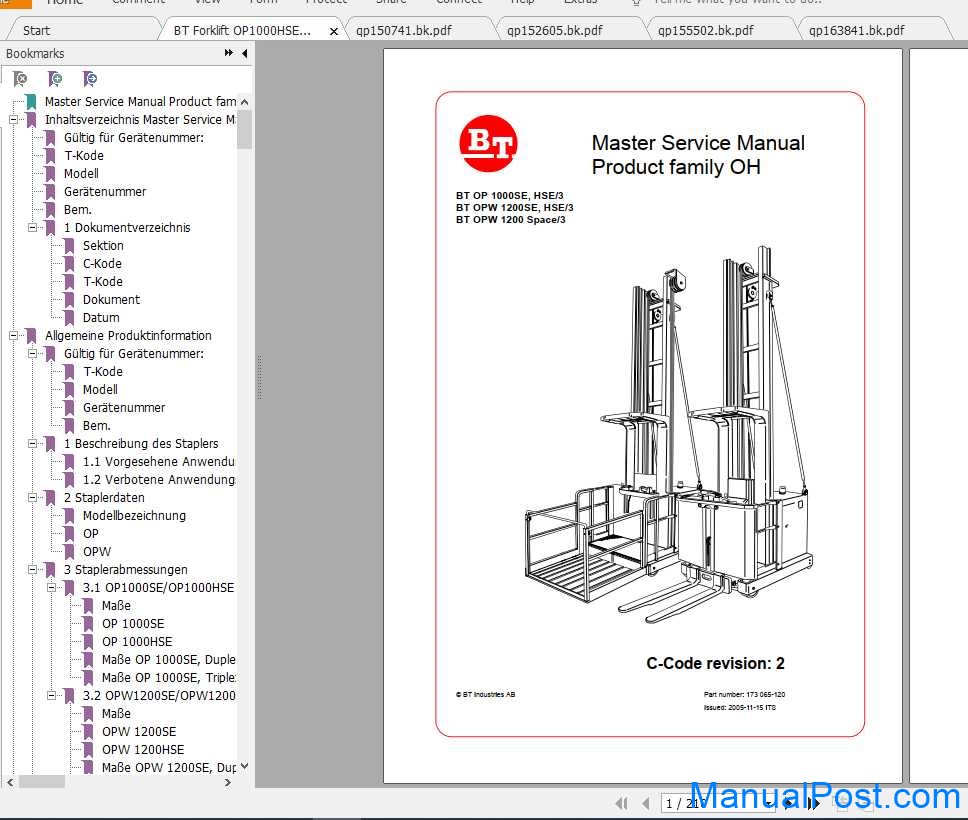
Task: Open the Maße OPW 1200SE, Duplex bookmark
Action: pyautogui.click(x=169, y=768)
